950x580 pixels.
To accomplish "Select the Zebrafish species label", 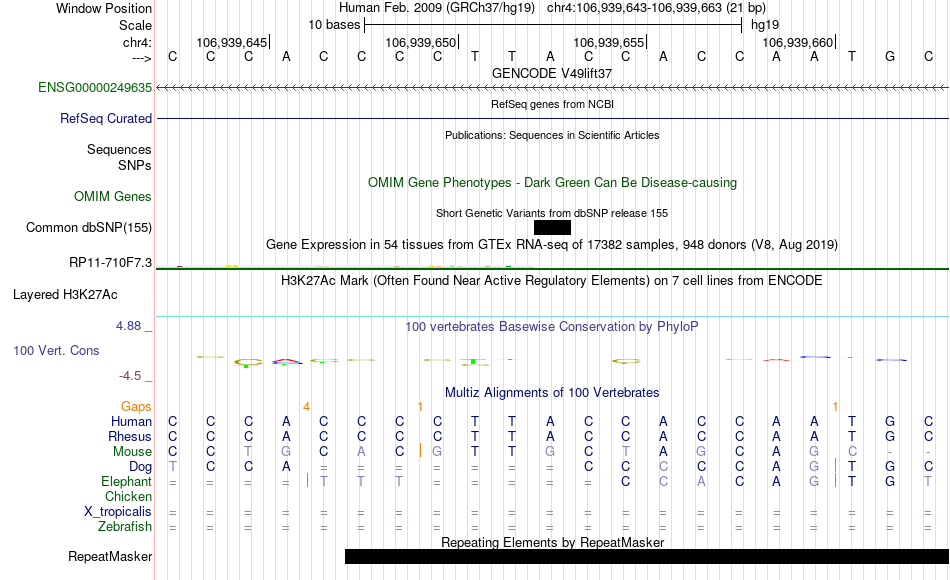I will [x=125, y=527].
